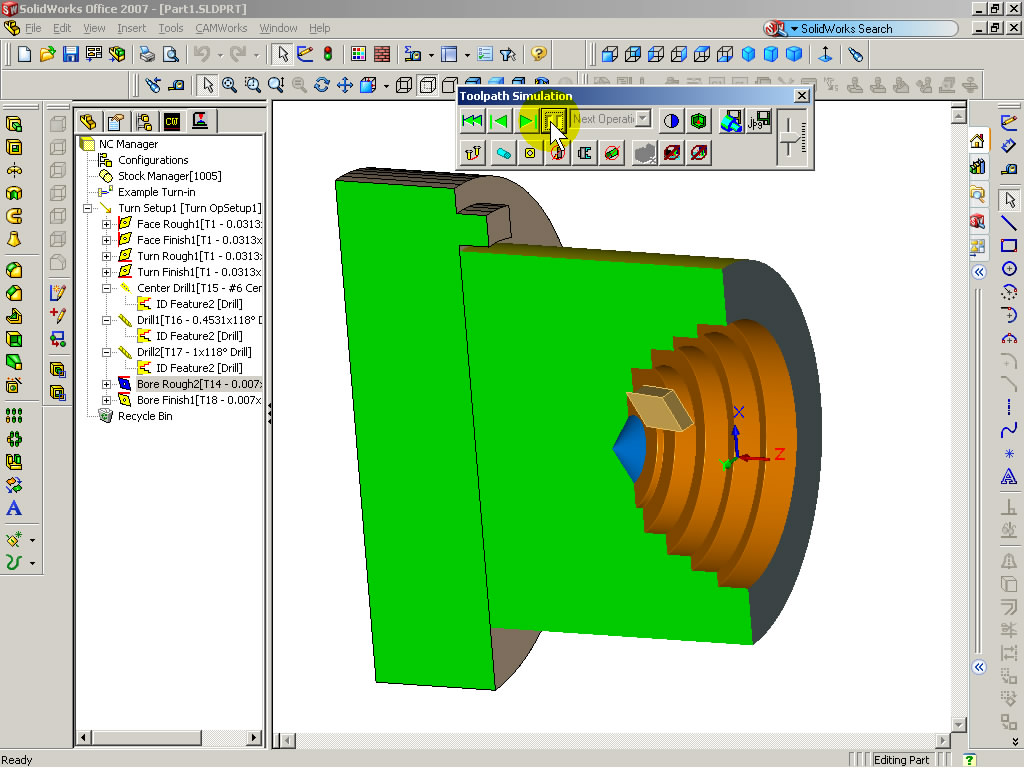The width and height of the screenshot is (1024, 768).
Task: Click the Print icon
Action: pyautogui.click(x=148, y=54)
